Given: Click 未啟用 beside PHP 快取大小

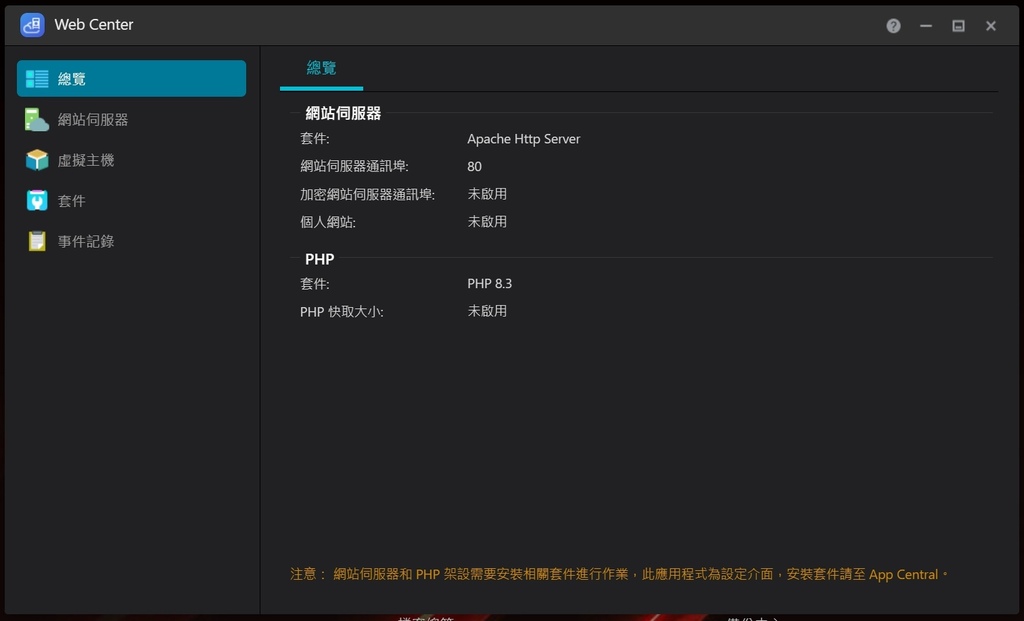Looking at the screenshot, I should tap(487, 311).
